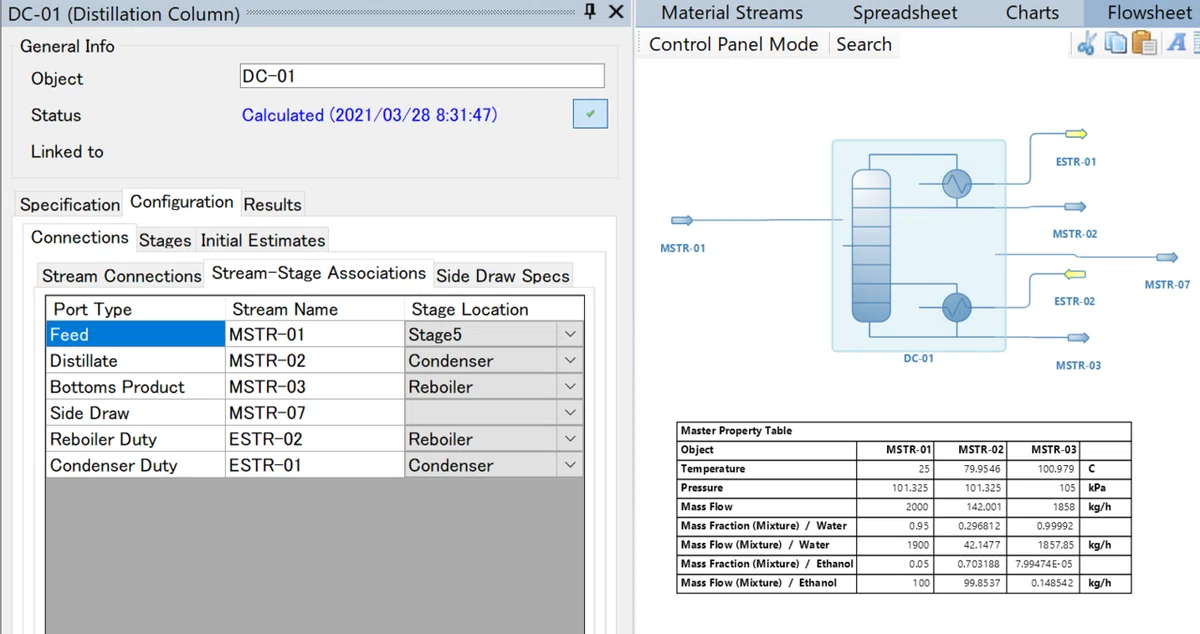
Task: Open the Specification tab
Action: pos(70,204)
